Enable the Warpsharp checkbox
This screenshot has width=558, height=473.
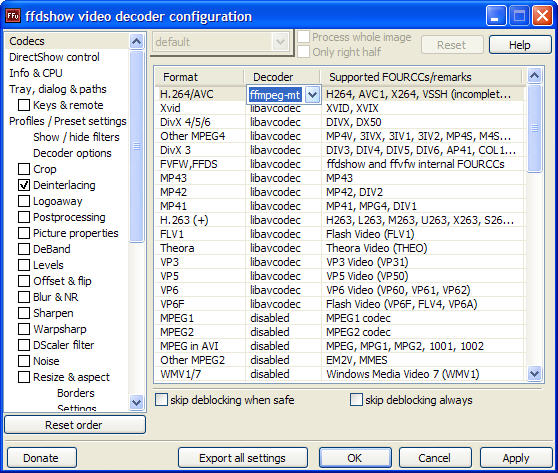24,329
